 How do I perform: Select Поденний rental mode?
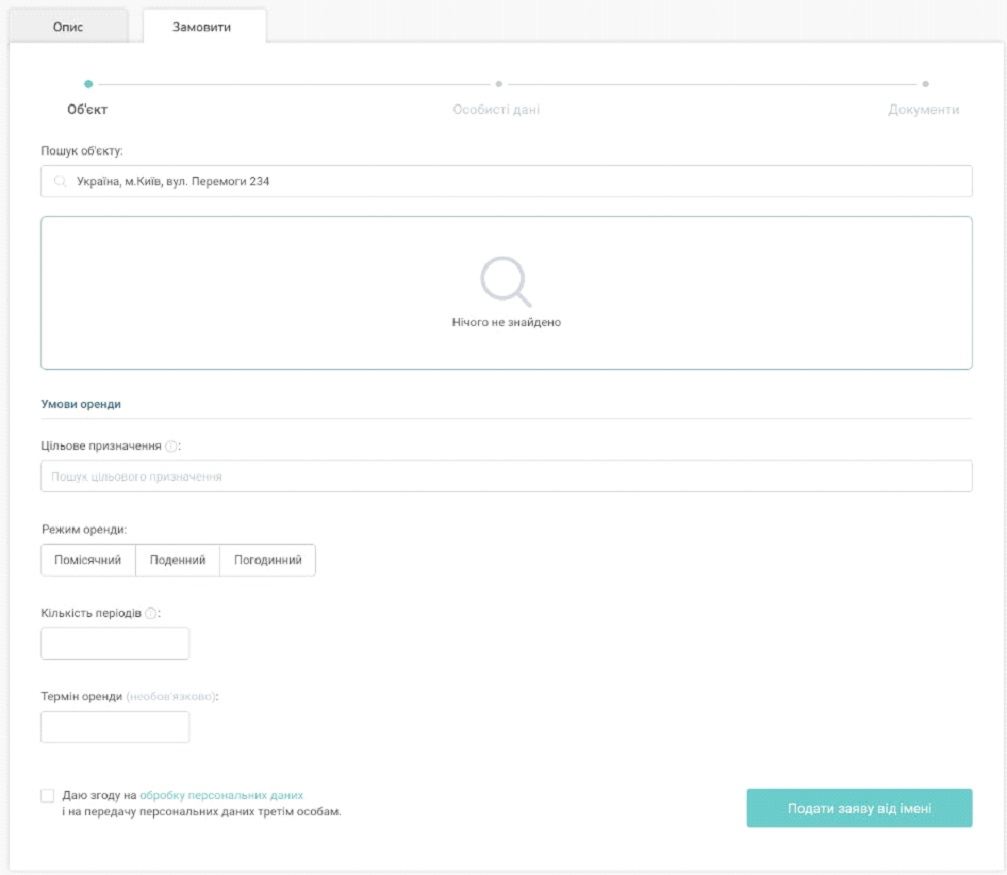177,560
